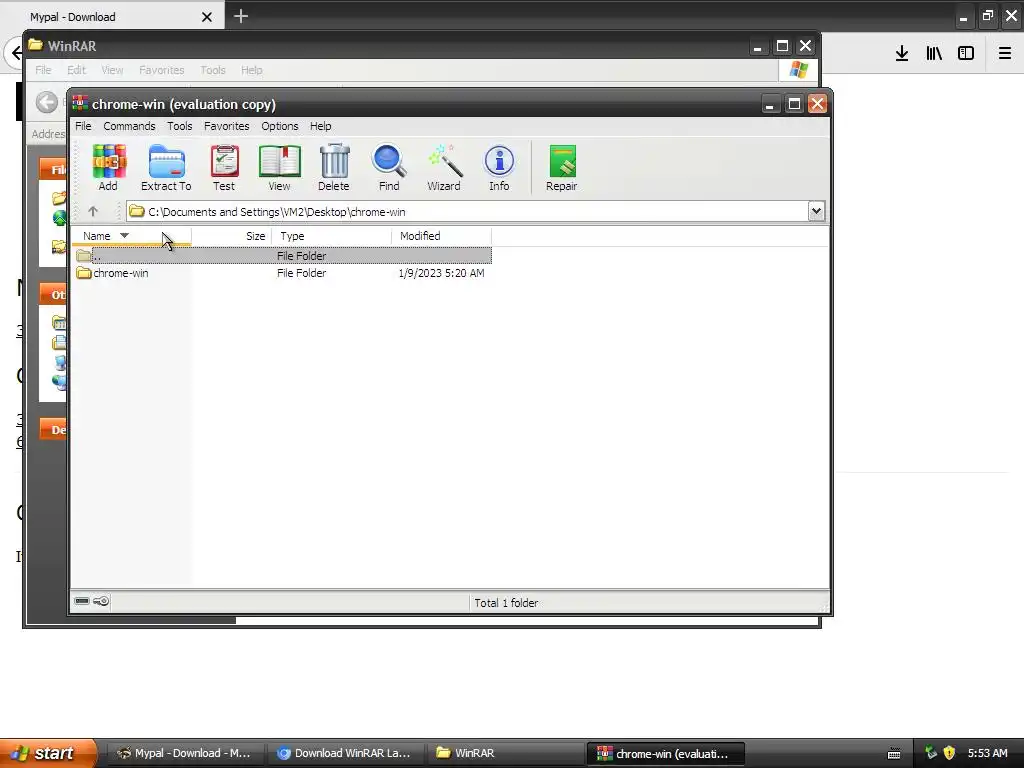The height and width of the screenshot is (768, 1024).
Task: Go up one level arrow icon
Action: click(93, 212)
